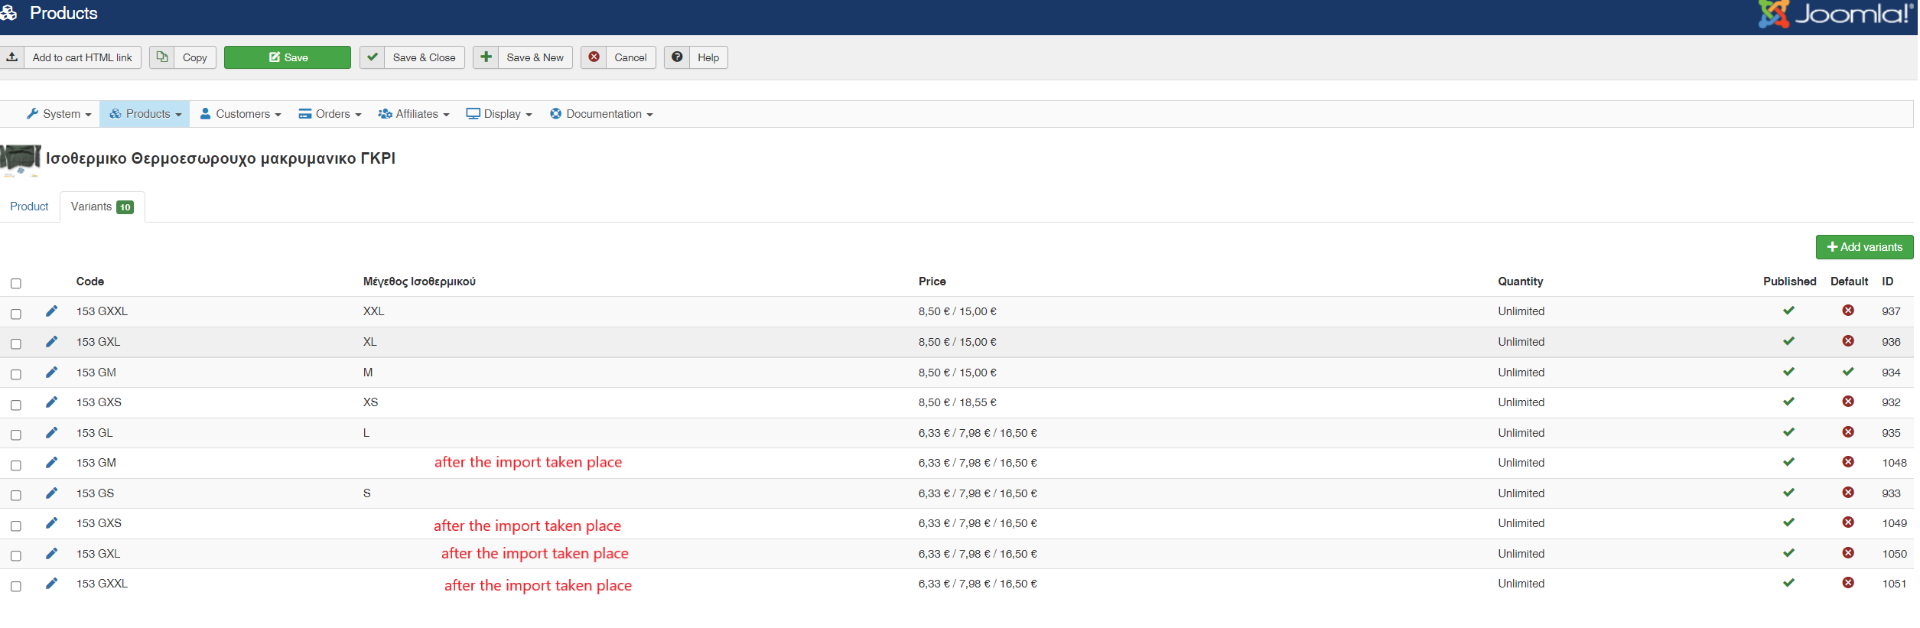The image size is (1920, 628).
Task: Open the Affiliates dropdown
Action: 414,114
